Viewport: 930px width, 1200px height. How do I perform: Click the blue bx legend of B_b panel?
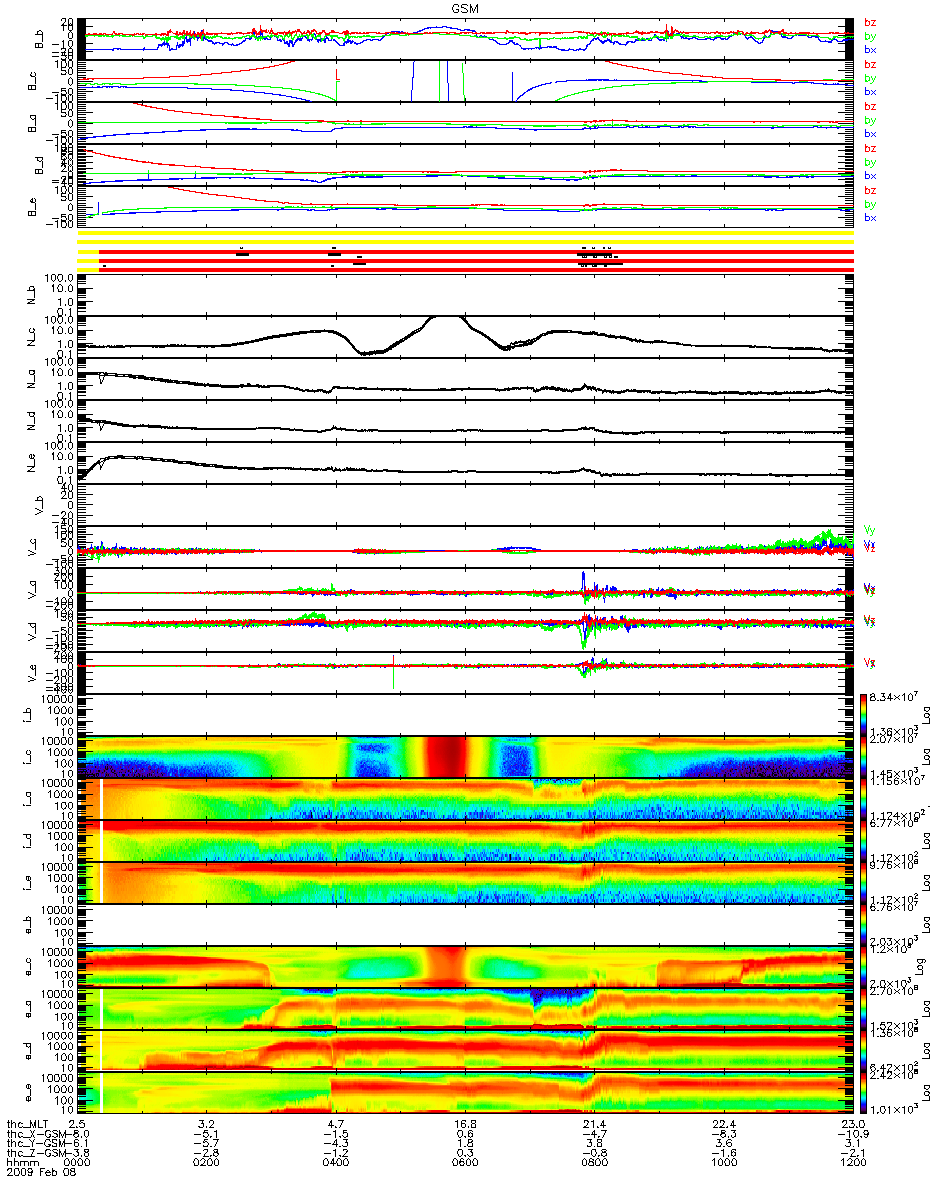(869, 49)
